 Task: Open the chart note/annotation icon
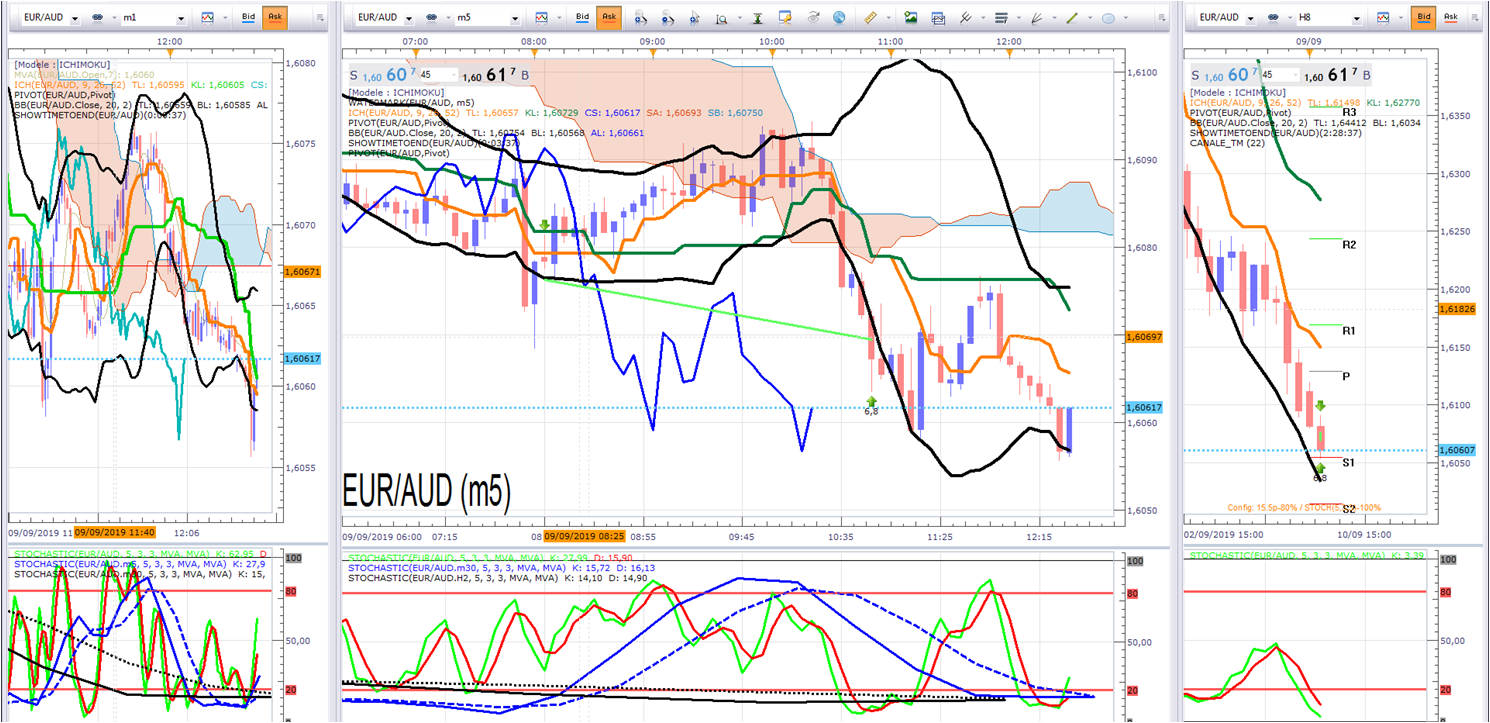785,18
